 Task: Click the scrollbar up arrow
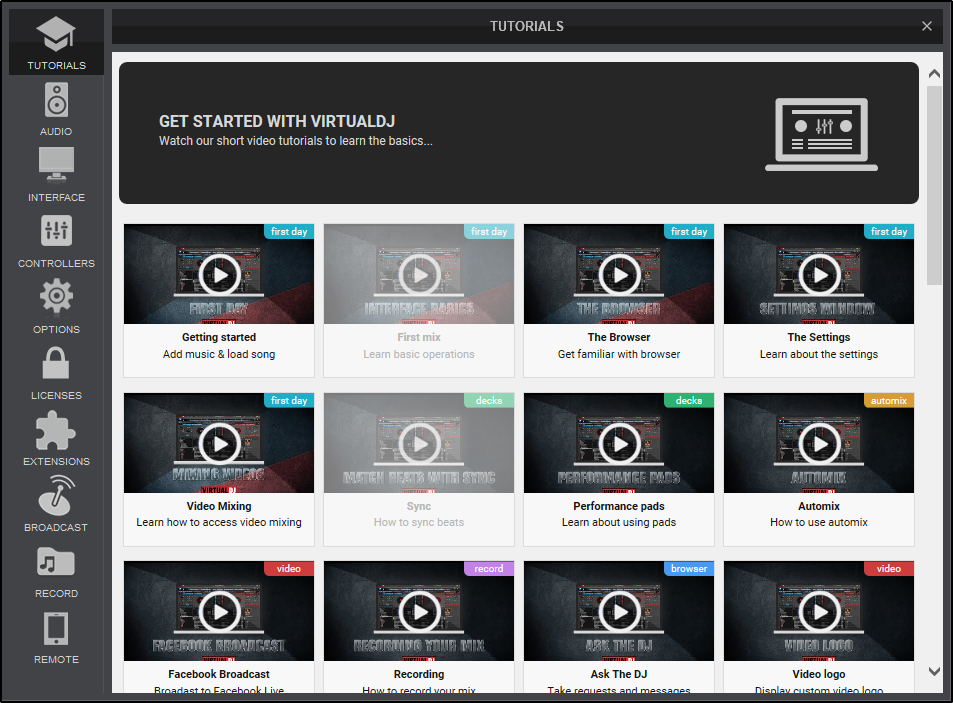[934, 74]
